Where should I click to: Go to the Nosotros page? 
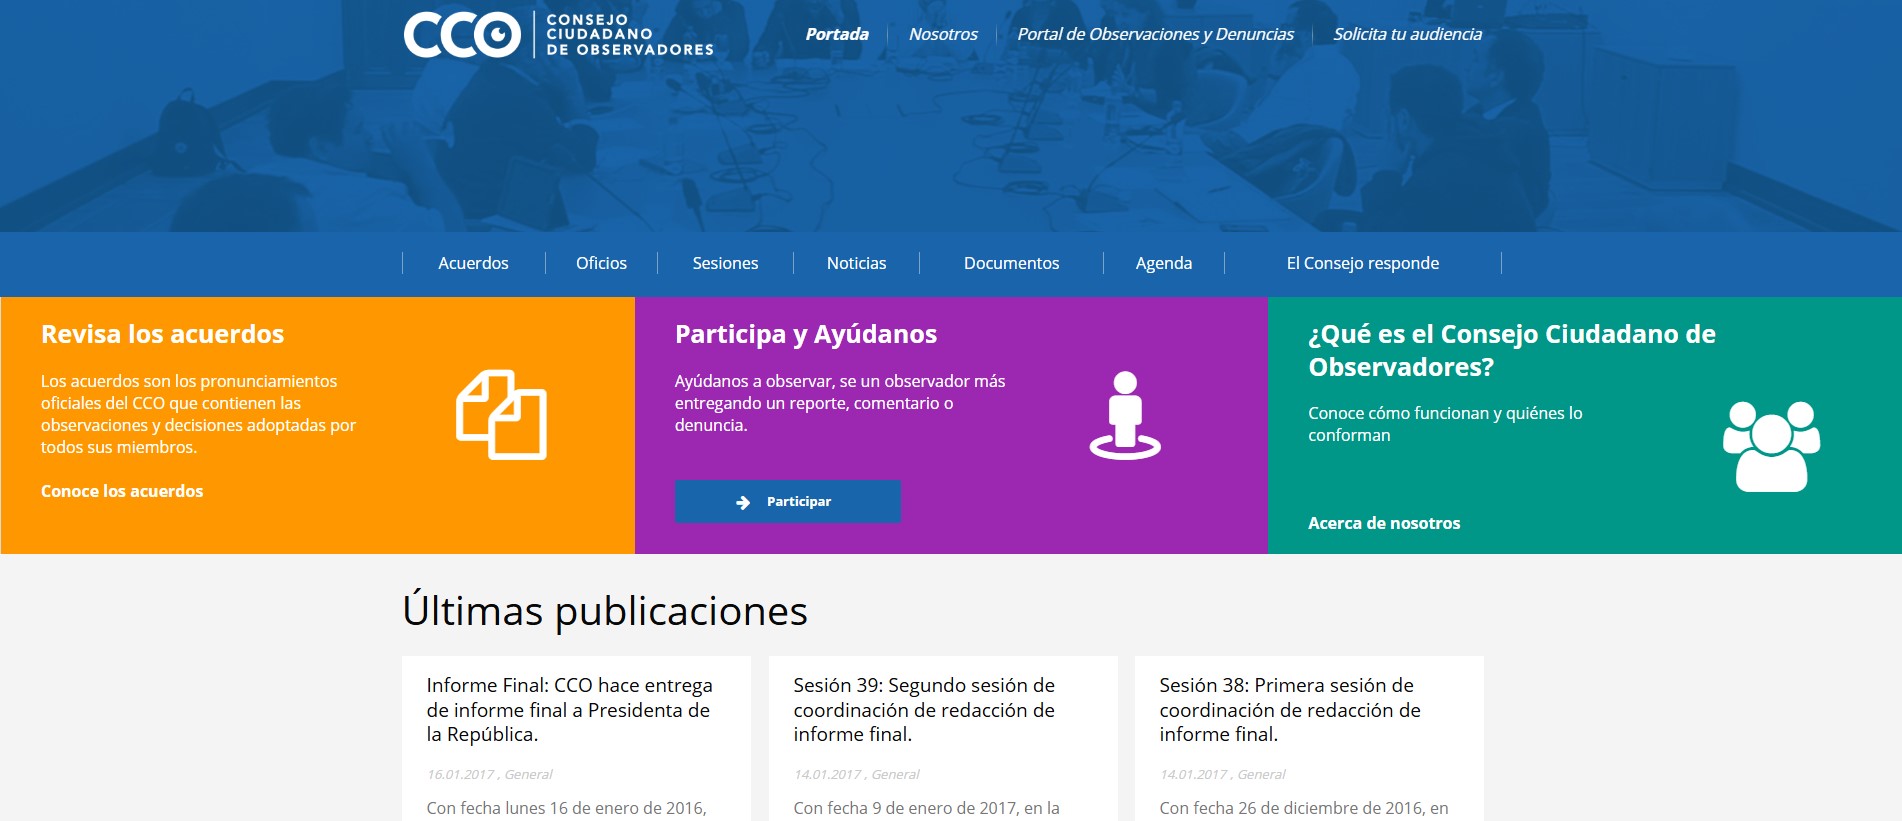coord(943,34)
